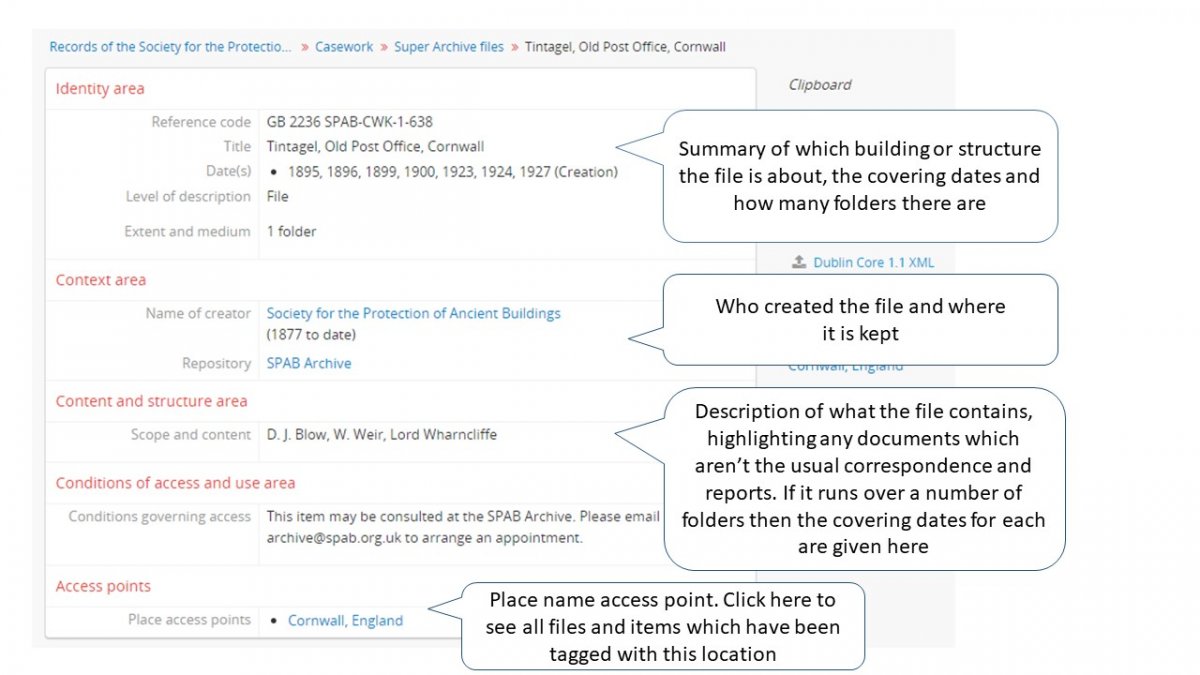The height and width of the screenshot is (675, 1200).
Task: Click the 'Place access points' field label
Action: (189, 620)
